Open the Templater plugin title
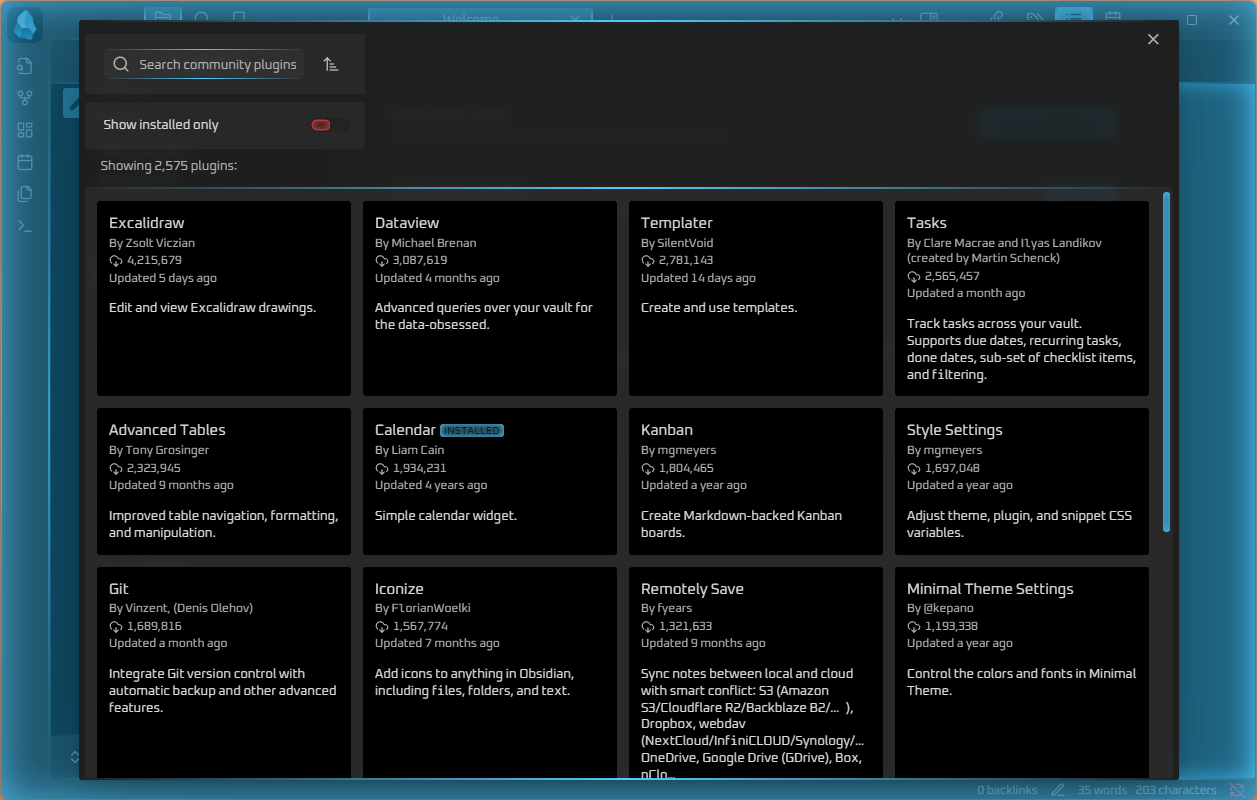The width and height of the screenshot is (1257, 800). 677,223
